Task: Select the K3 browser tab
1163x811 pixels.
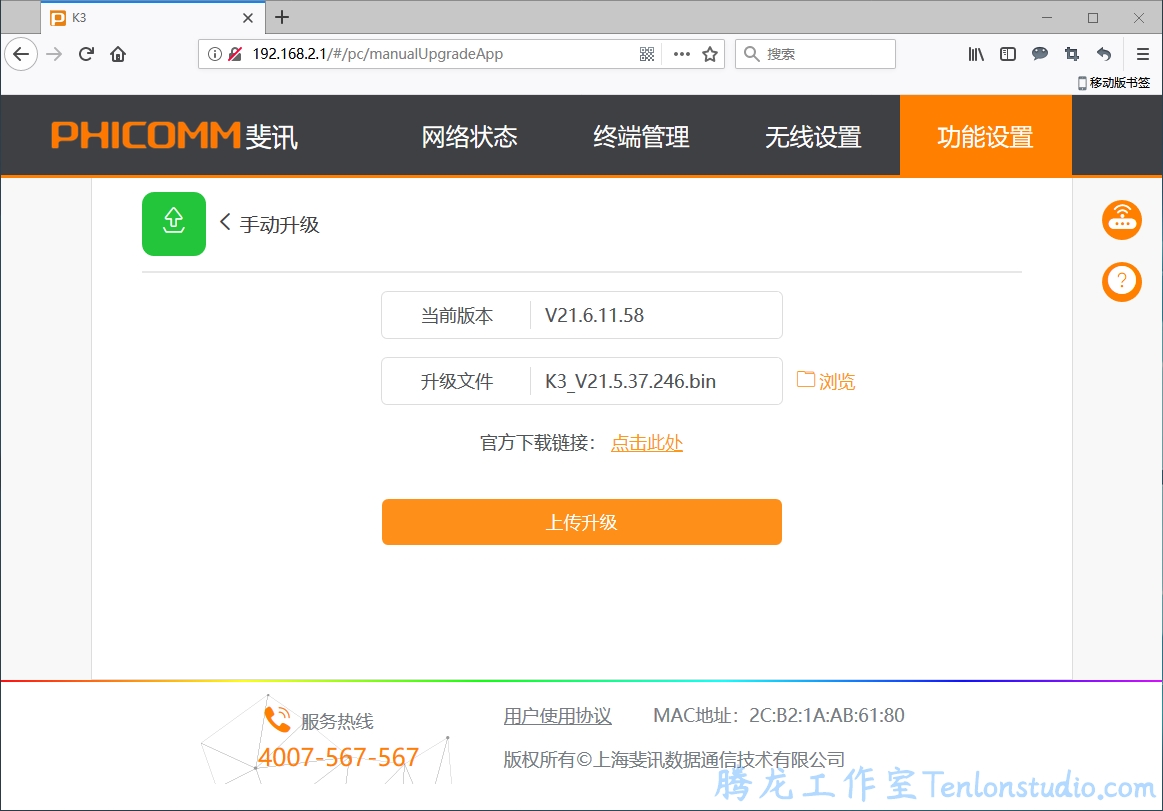Action: (153, 18)
